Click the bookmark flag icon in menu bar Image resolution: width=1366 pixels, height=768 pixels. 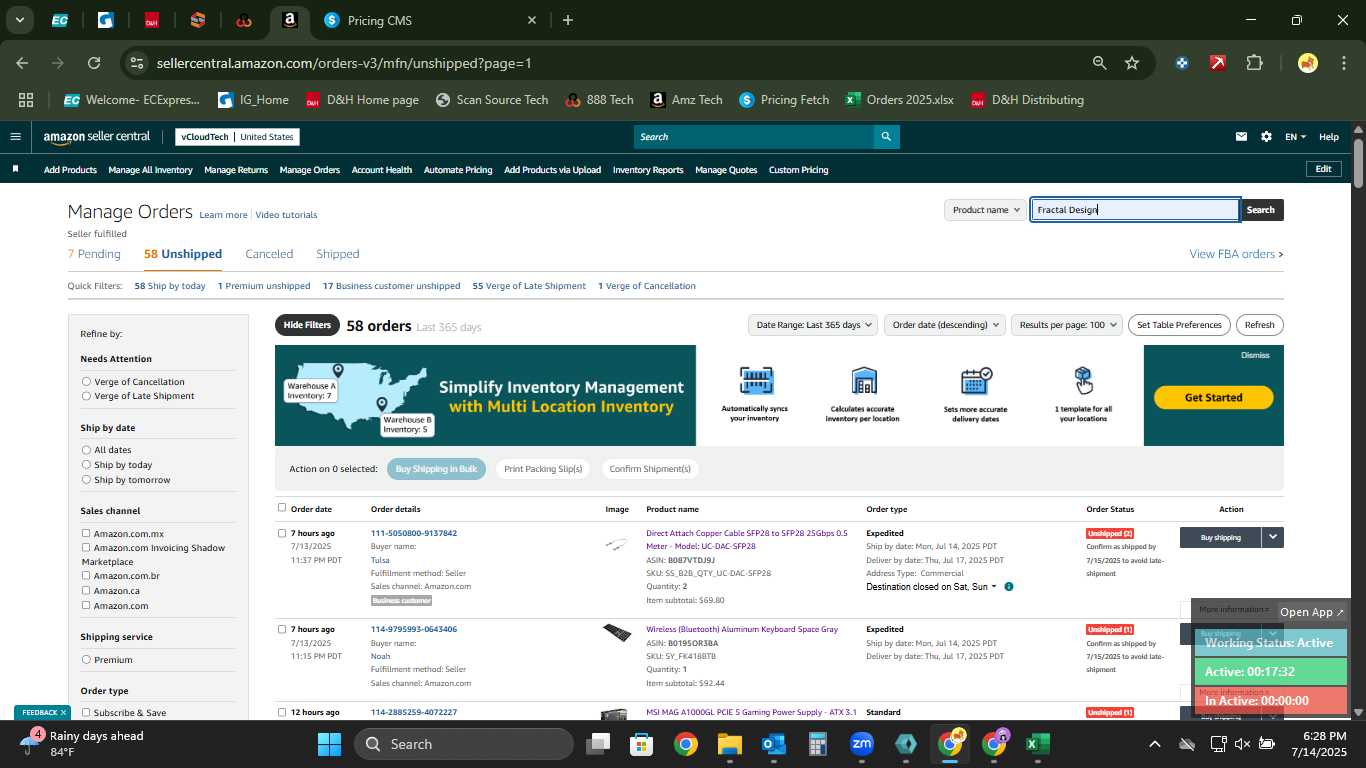pos(15,169)
